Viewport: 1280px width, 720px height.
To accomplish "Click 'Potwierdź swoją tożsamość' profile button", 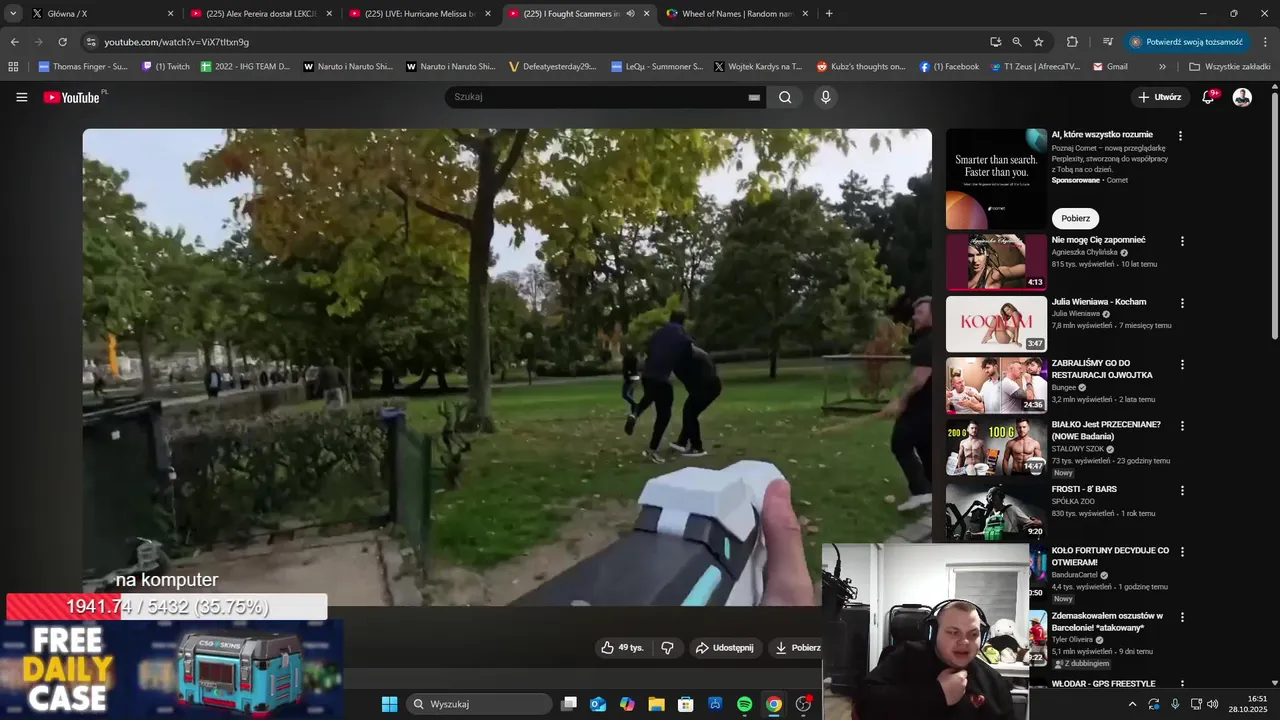I will pos(1186,42).
